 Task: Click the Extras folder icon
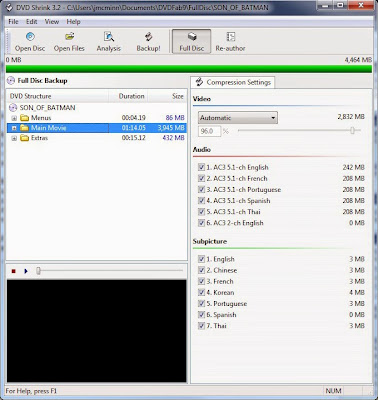click(x=24, y=138)
